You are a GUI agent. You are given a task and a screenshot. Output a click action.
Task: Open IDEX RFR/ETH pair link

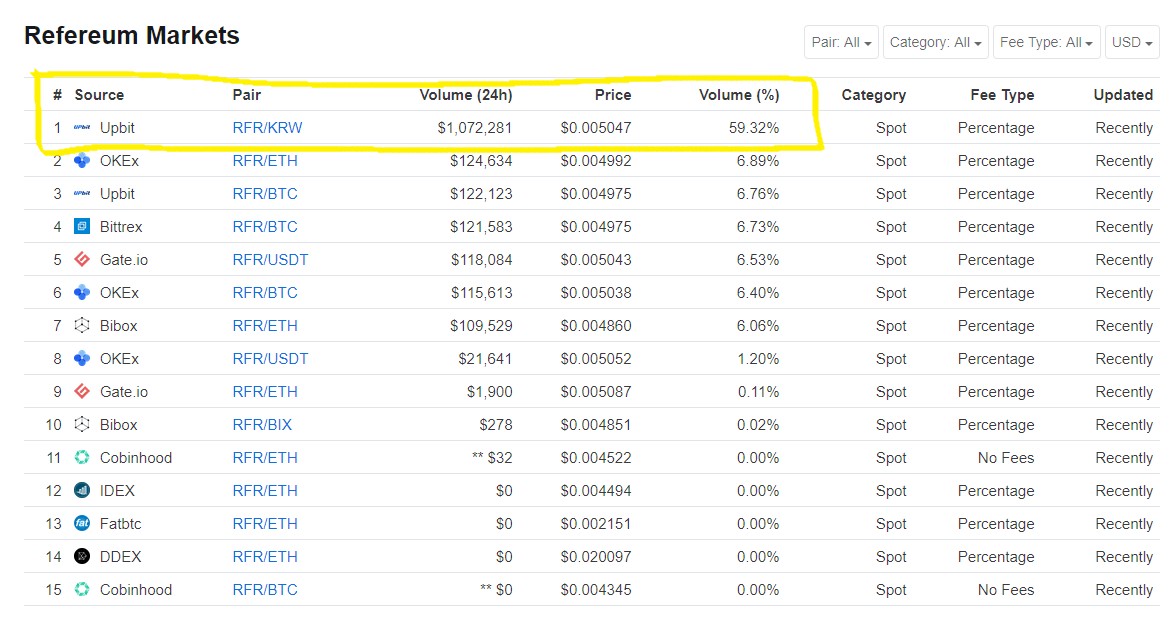tap(265, 491)
